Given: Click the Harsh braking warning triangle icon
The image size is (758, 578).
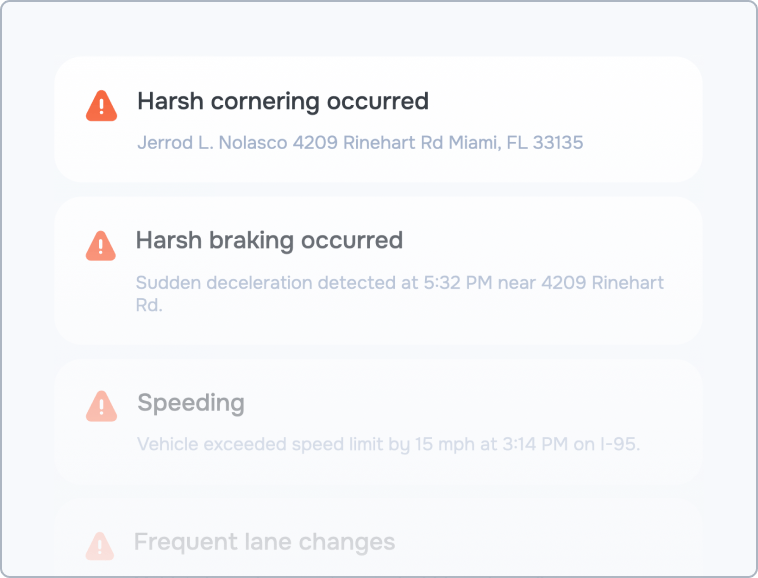Looking at the screenshot, I should 101,245.
